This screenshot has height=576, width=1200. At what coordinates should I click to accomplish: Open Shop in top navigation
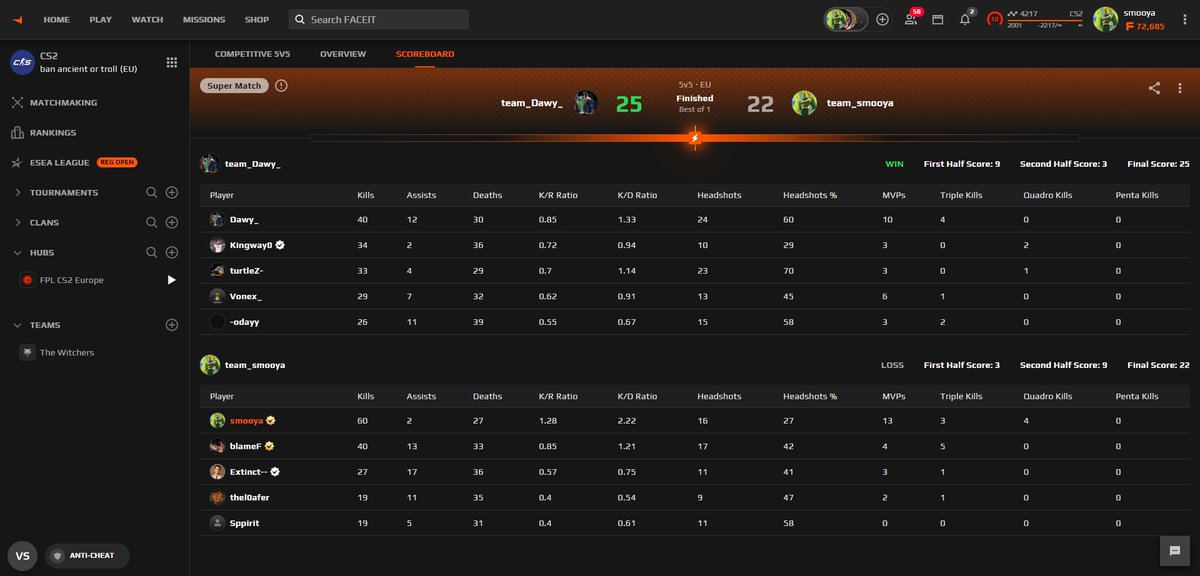257,19
